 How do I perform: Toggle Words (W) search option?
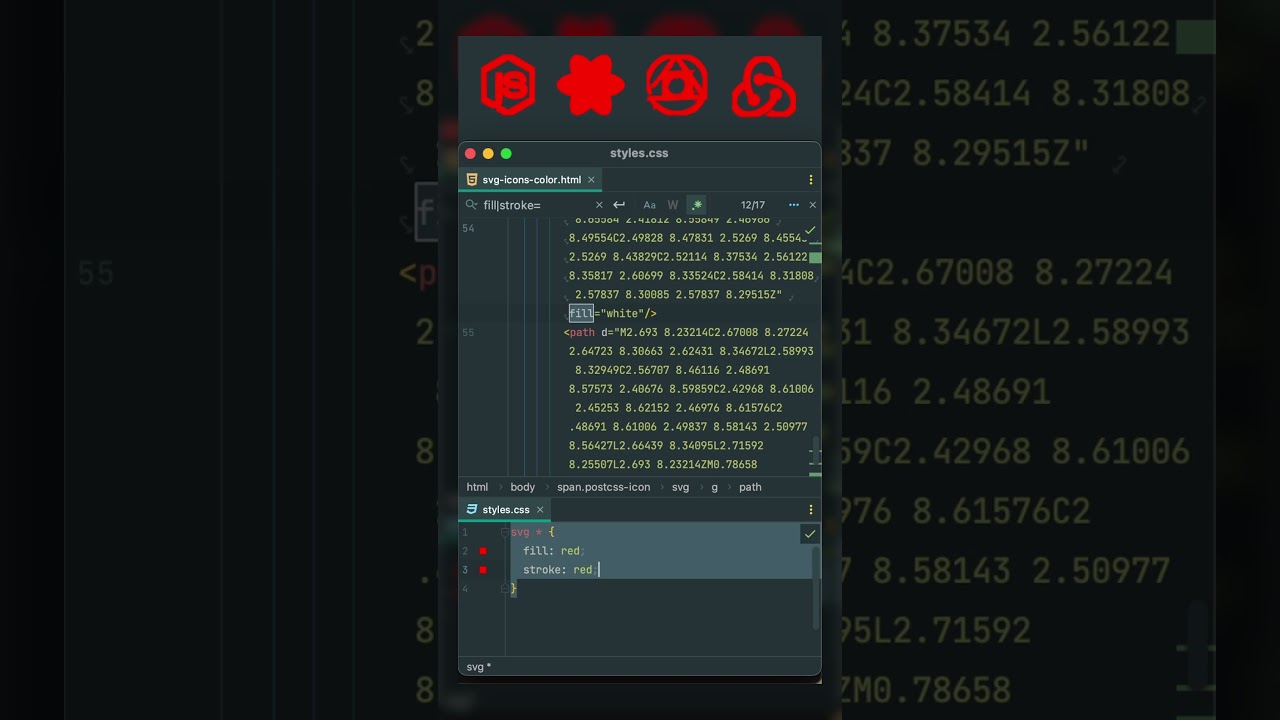(x=673, y=205)
